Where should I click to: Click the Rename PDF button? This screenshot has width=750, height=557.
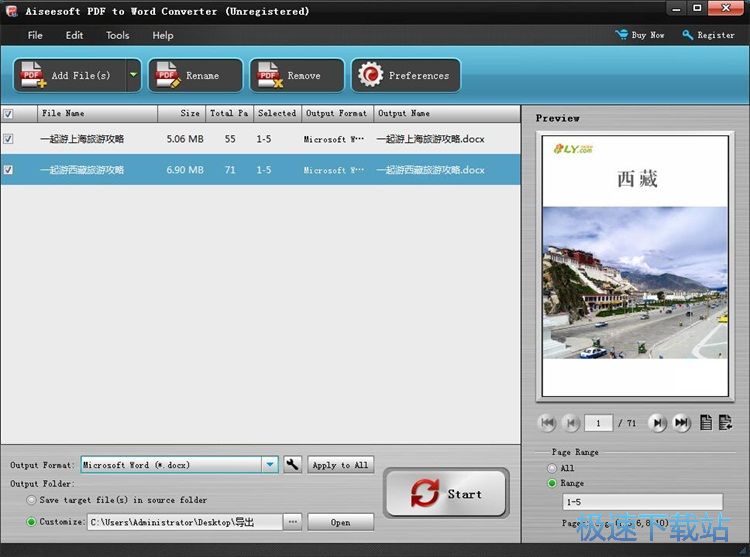tap(195, 75)
